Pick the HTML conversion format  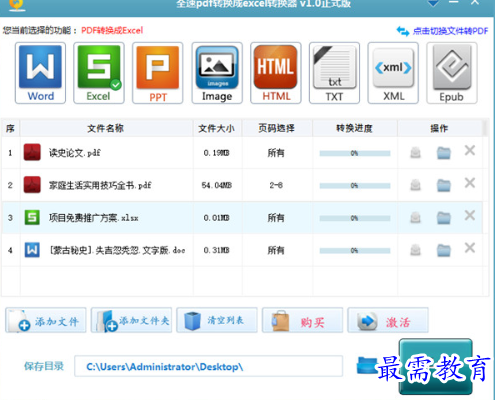point(276,73)
